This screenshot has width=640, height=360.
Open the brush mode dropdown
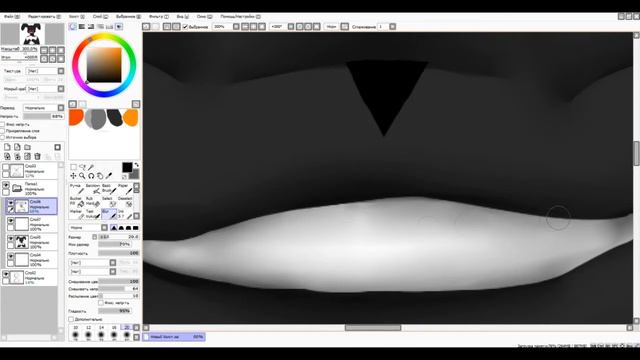click(x=104, y=228)
